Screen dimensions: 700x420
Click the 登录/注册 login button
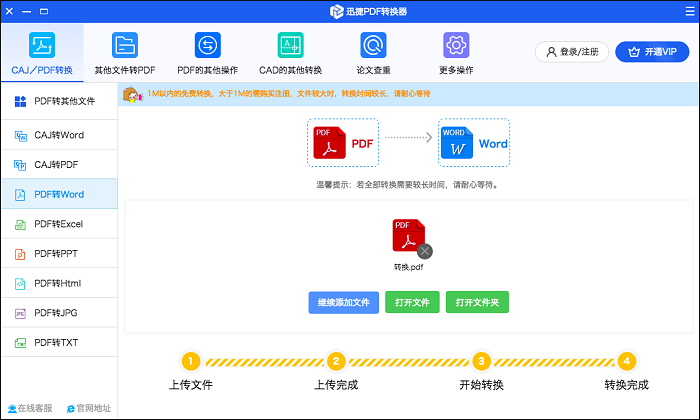pos(572,52)
